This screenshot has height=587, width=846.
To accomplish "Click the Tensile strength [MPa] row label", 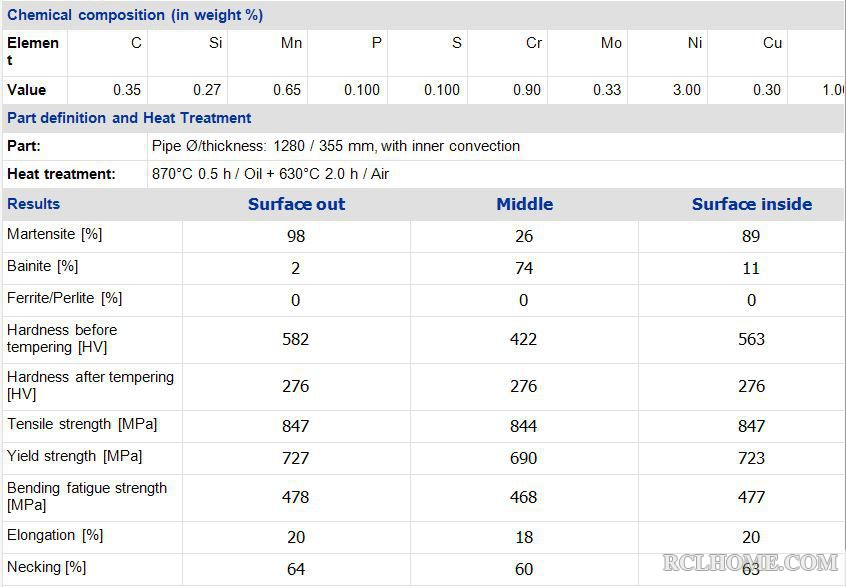I will tap(82, 424).
